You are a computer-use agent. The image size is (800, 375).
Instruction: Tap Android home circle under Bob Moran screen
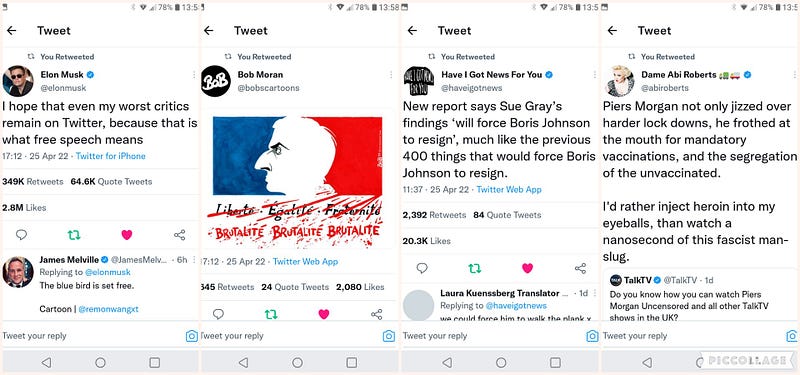(297, 362)
